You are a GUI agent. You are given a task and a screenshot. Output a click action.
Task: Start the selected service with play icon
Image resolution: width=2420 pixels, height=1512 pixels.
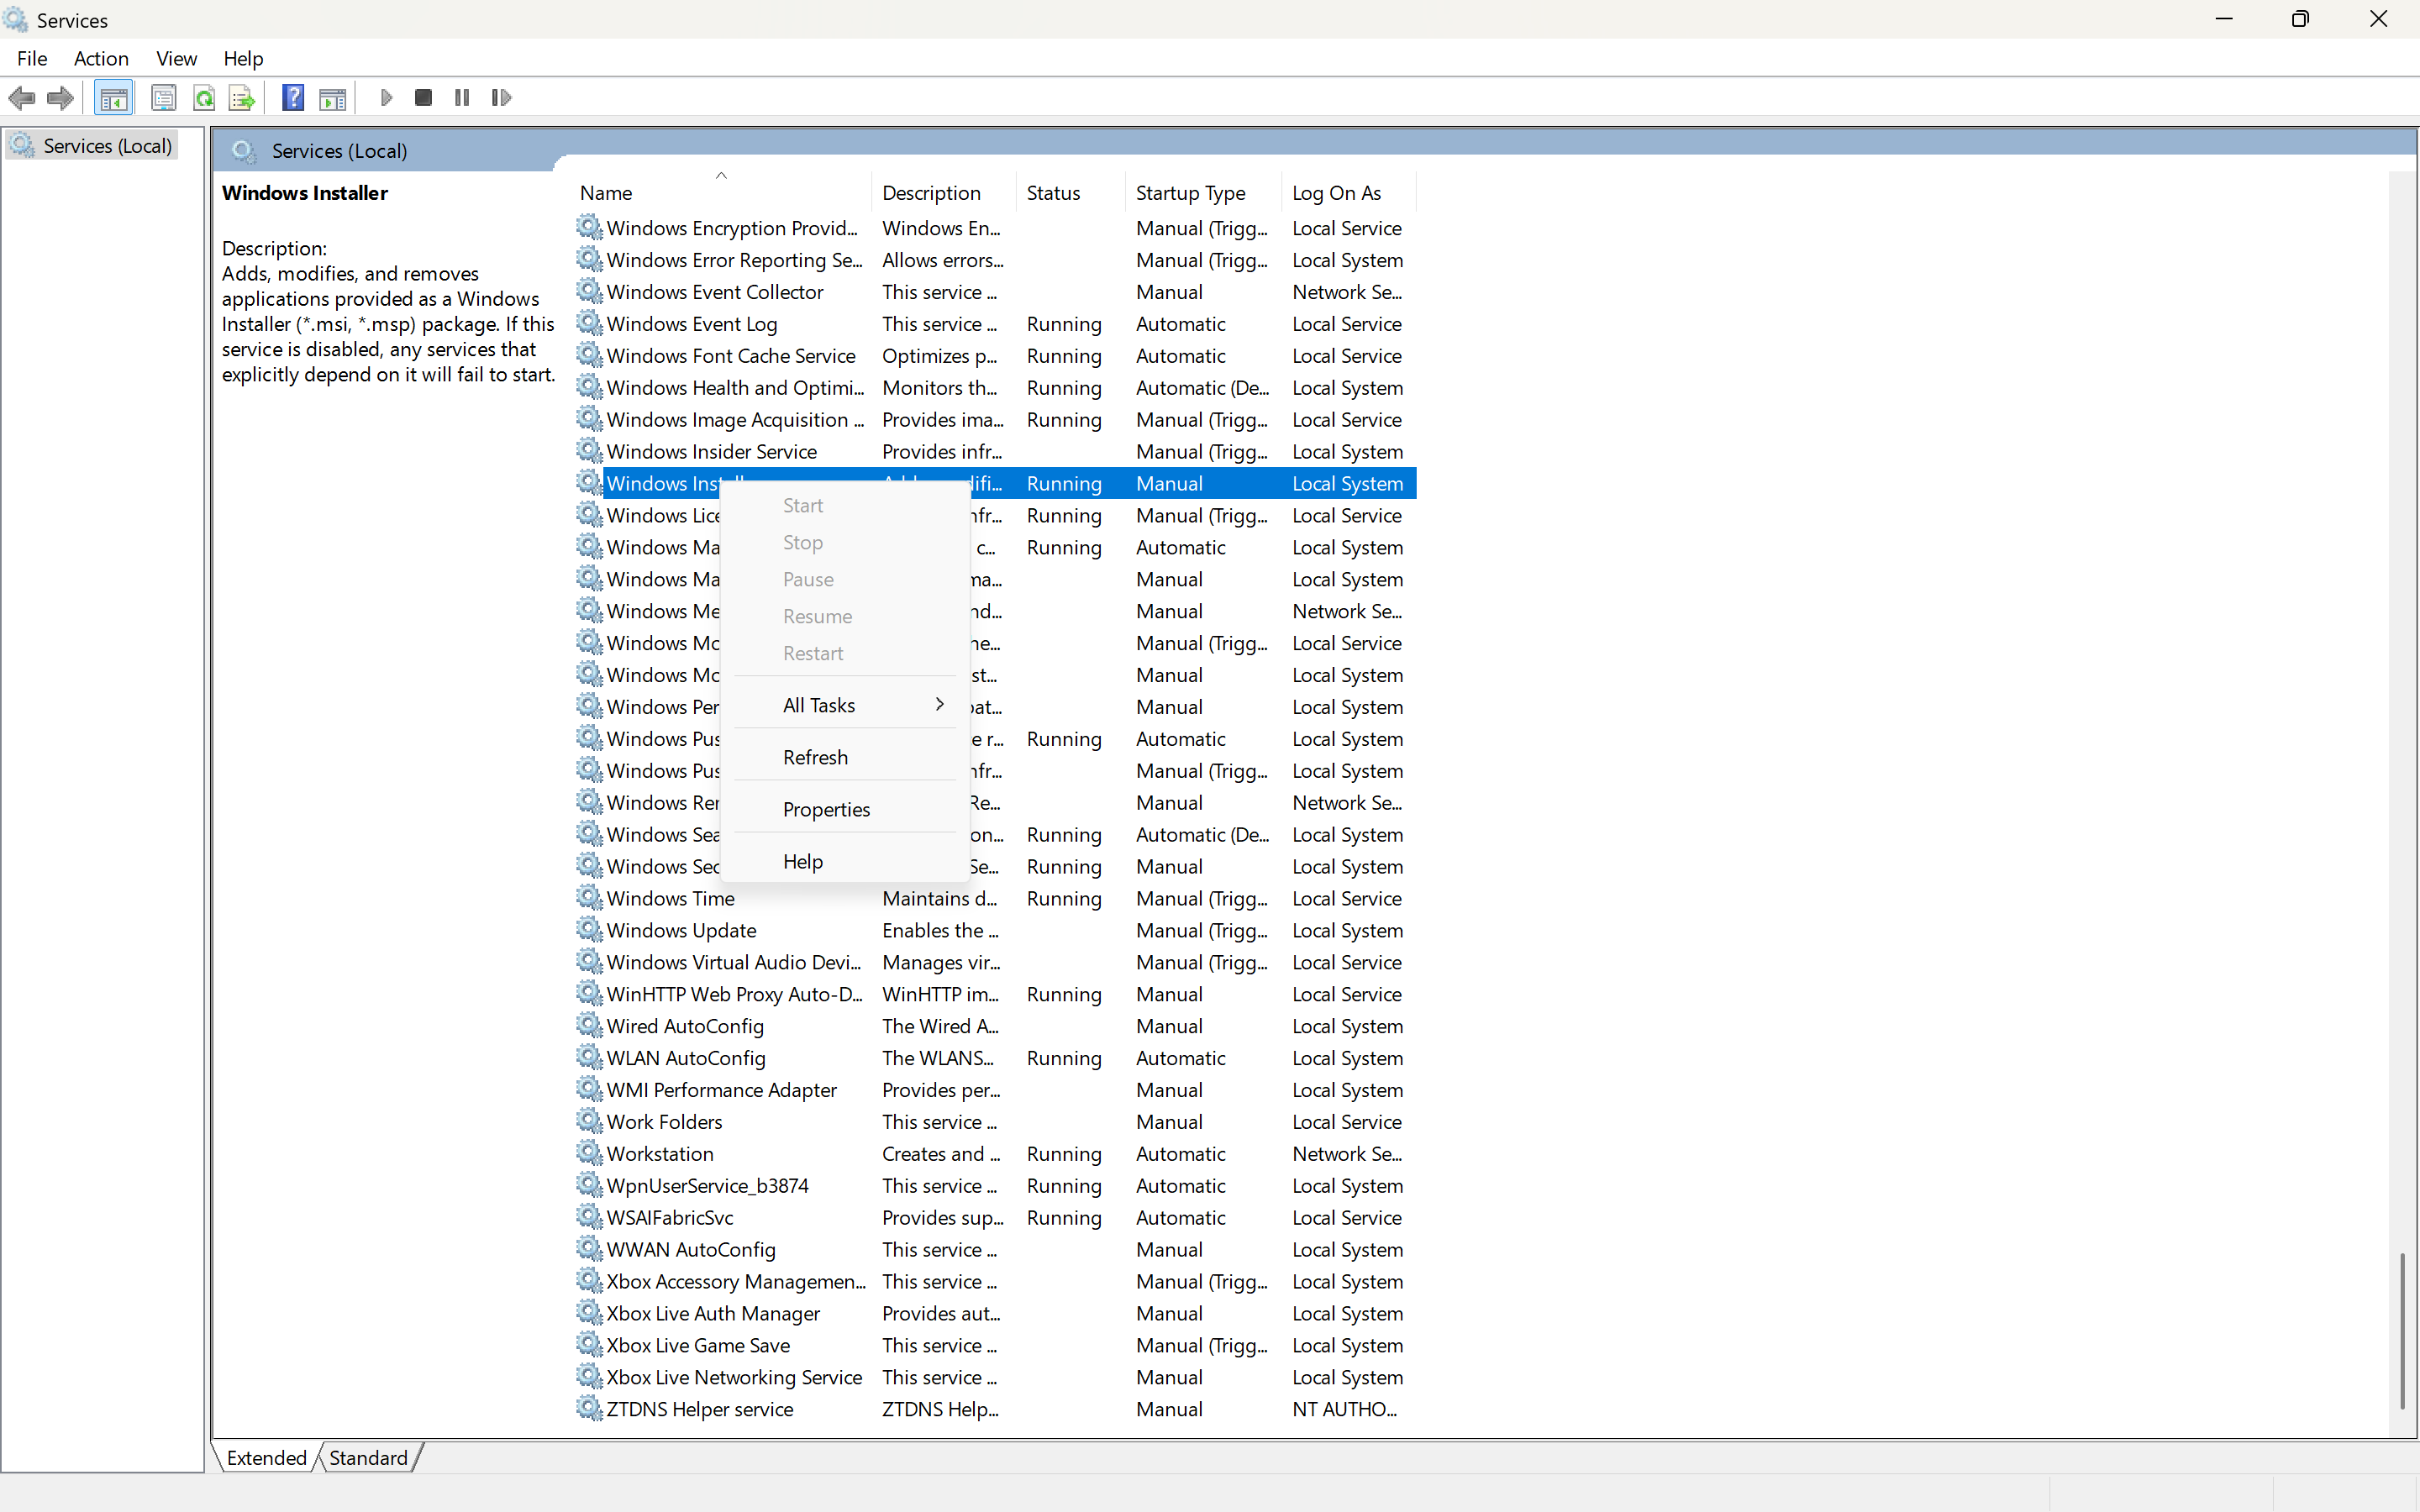pyautogui.click(x=387, y=97)
